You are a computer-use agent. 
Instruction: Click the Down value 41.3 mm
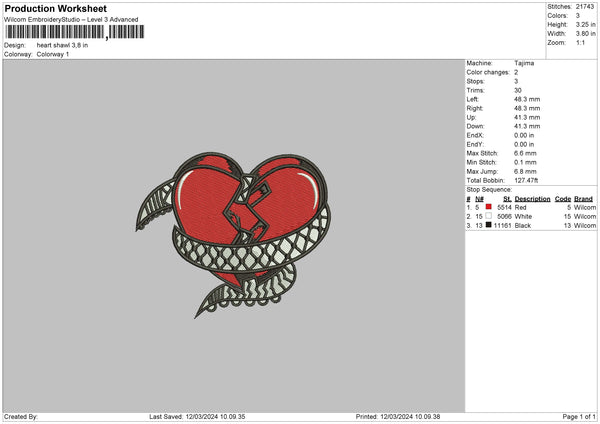(x=527, y=126)
